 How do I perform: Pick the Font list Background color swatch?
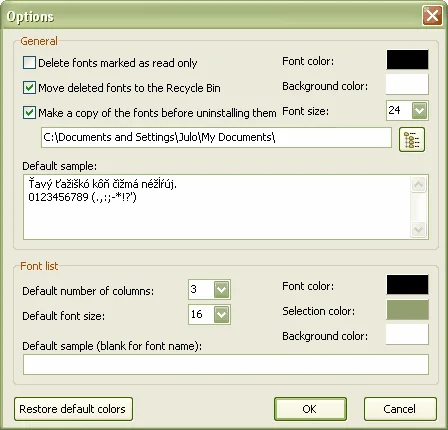pyautogui.click(x=407, y=334)
